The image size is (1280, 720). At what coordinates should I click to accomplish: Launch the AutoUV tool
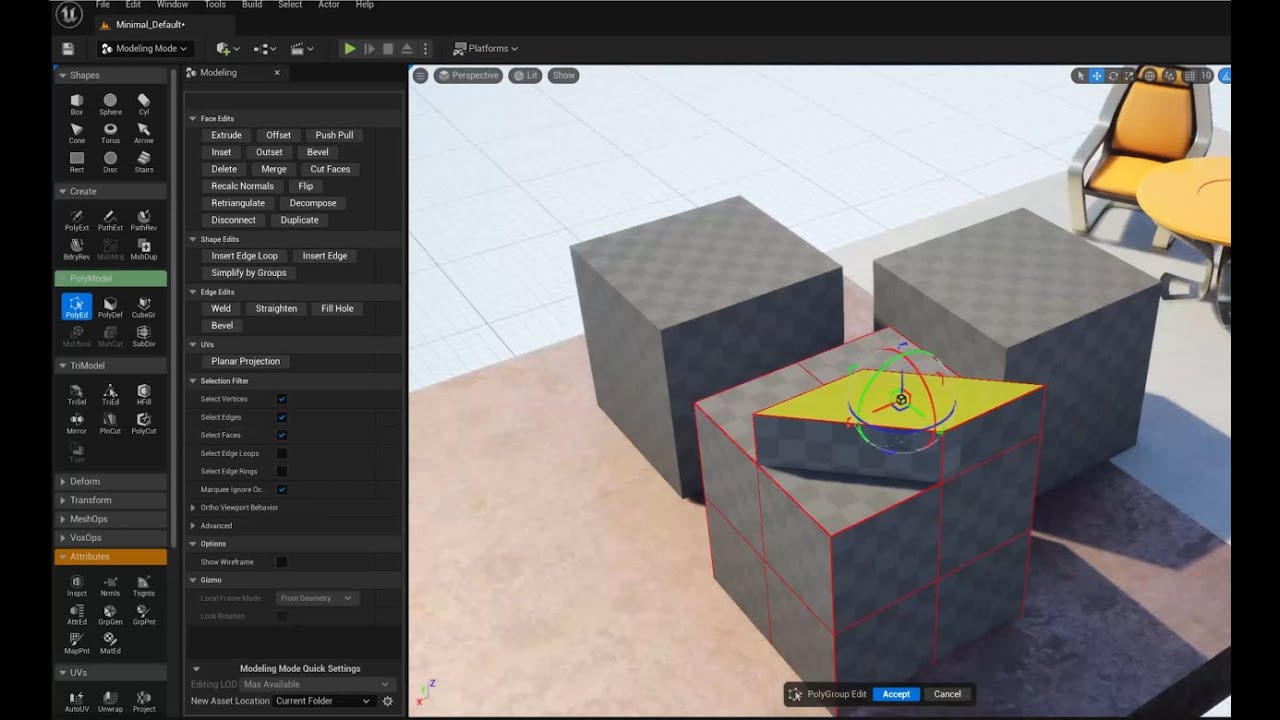point(77,700)
